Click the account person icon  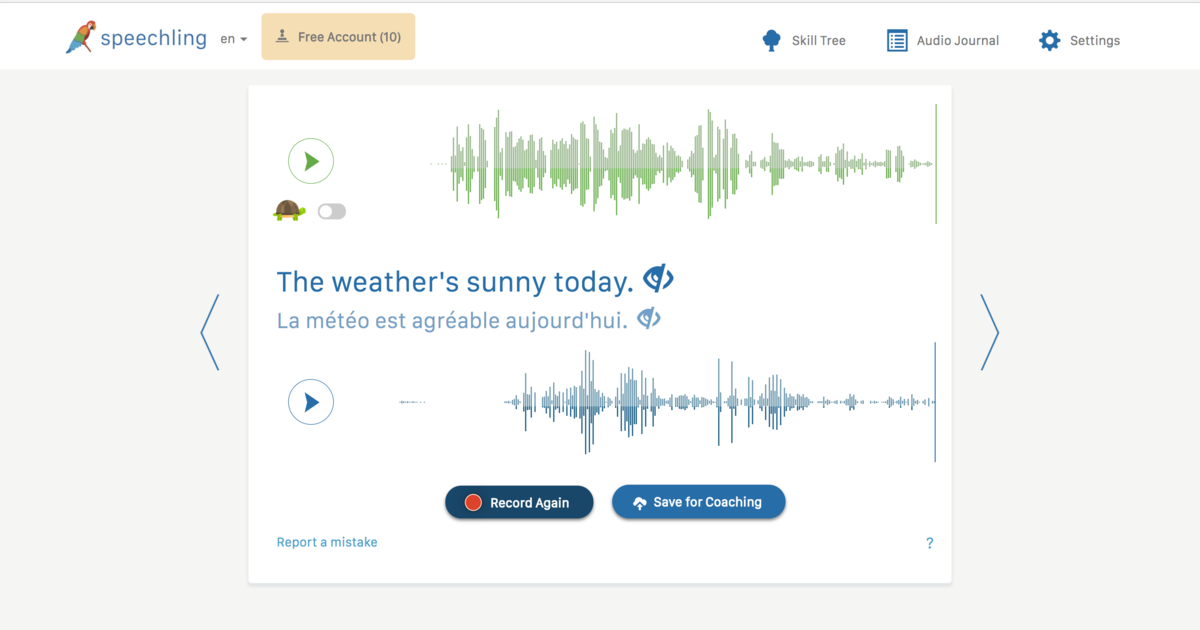click(282, 36)
